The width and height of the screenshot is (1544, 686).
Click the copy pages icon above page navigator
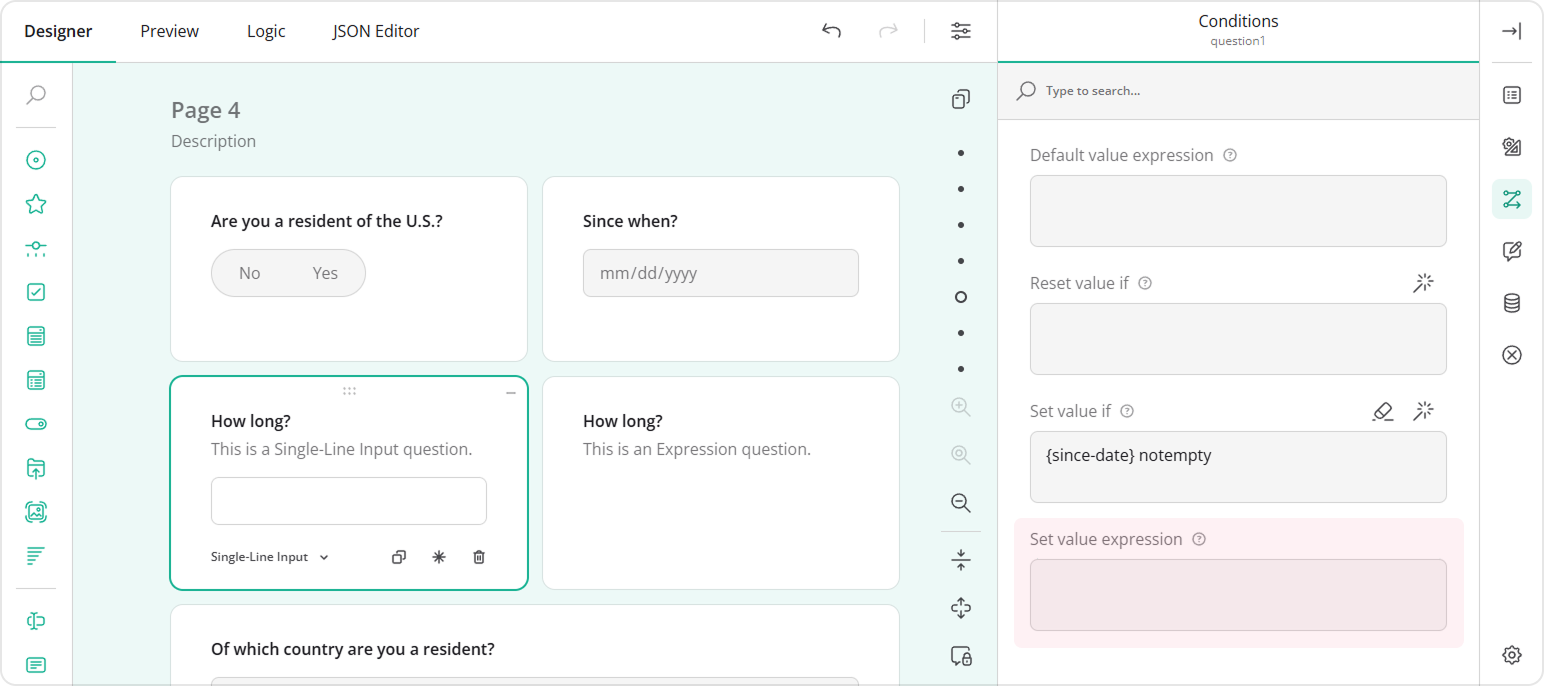point(961,99)
